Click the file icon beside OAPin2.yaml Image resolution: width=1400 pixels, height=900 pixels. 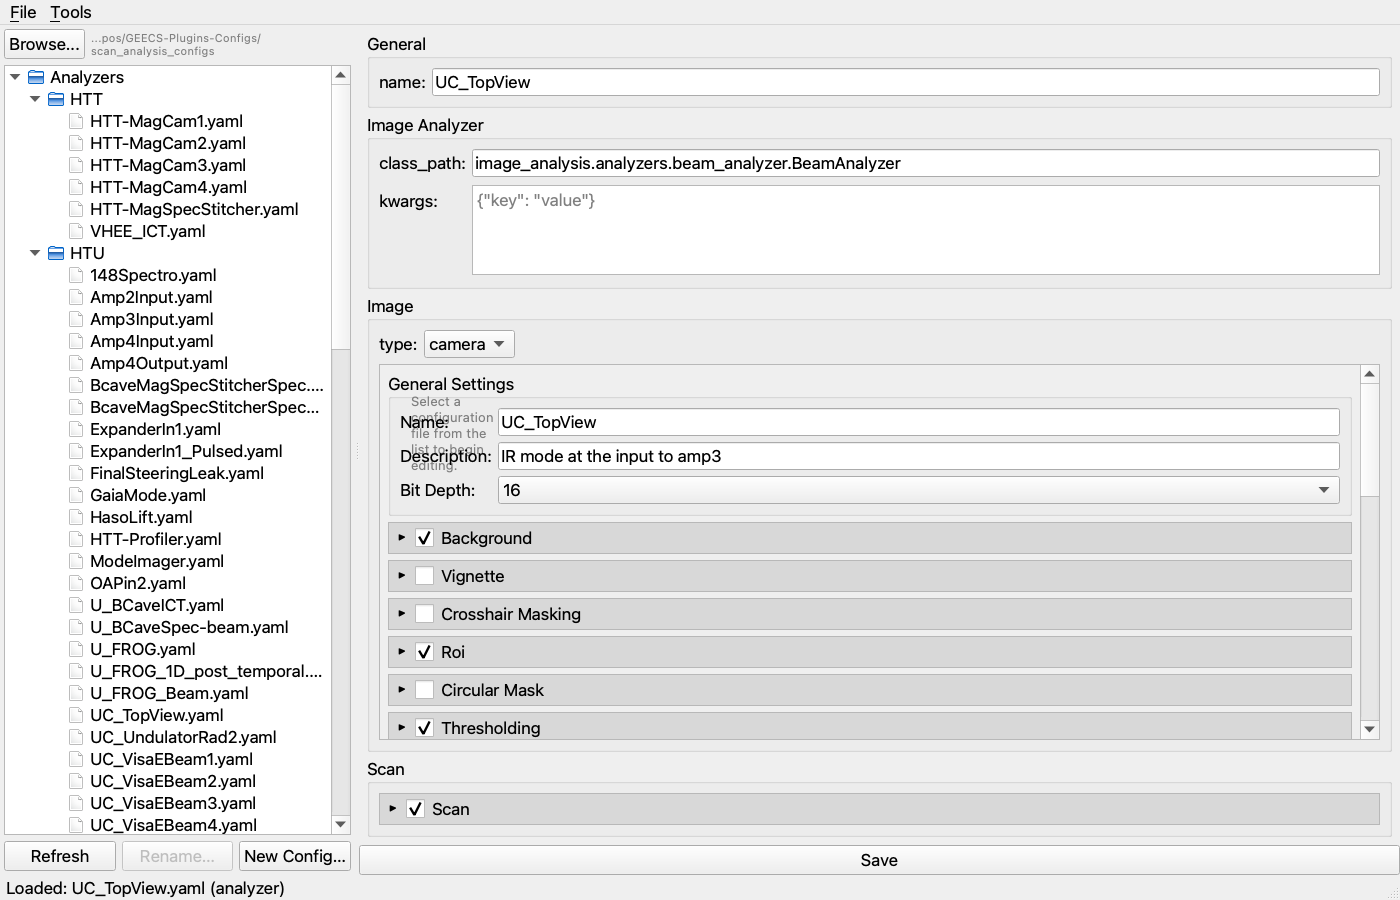(x=76, y=583)
